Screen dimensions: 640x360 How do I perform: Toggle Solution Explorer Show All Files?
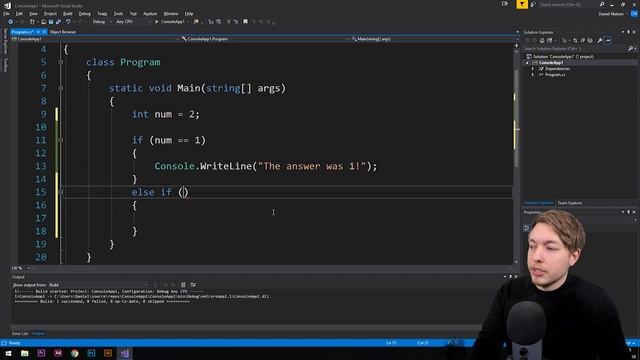(x=590, y=40)
